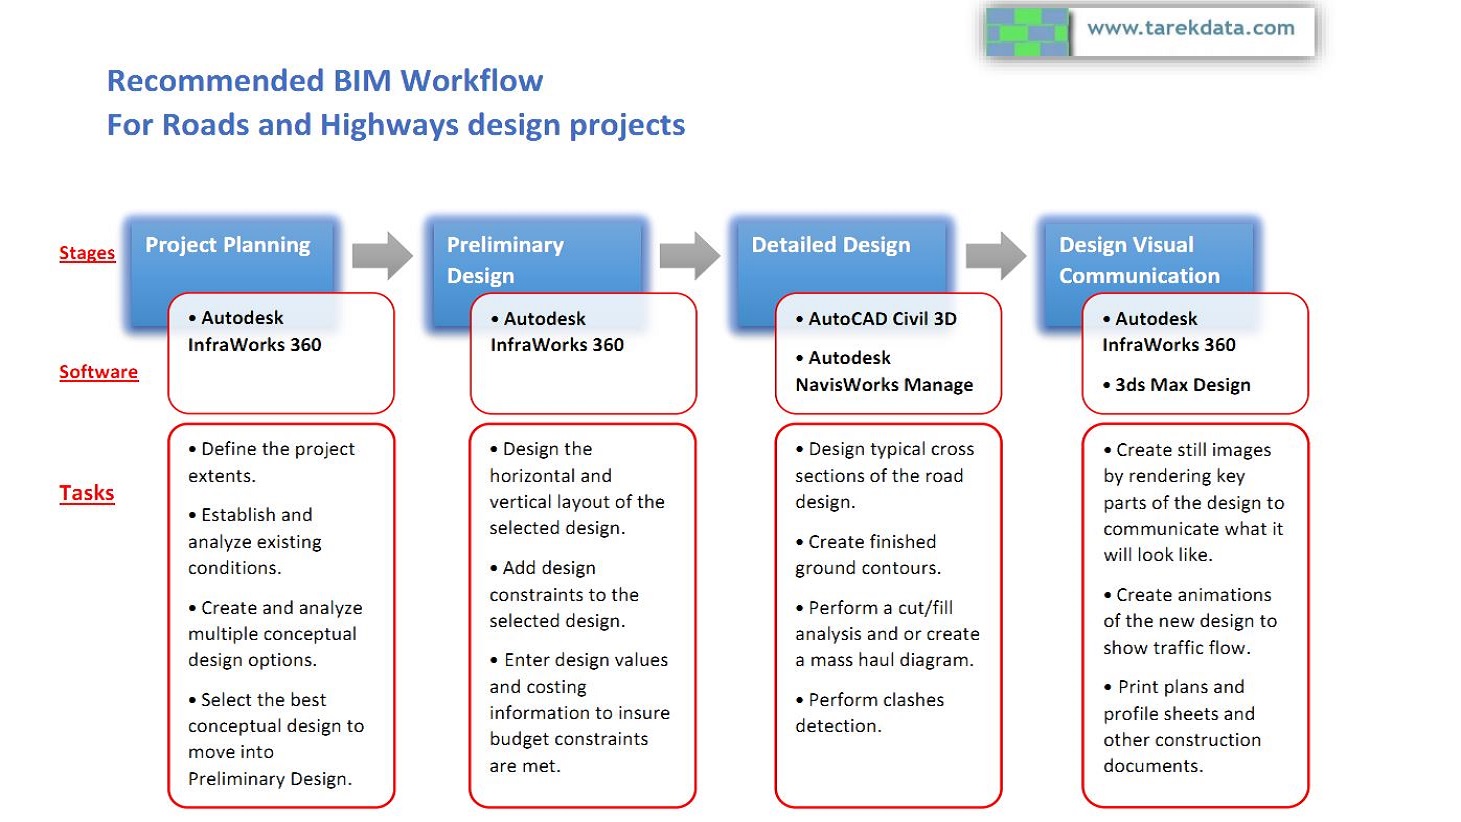Click 'Create still images by rendering' task

point(1194,502)
